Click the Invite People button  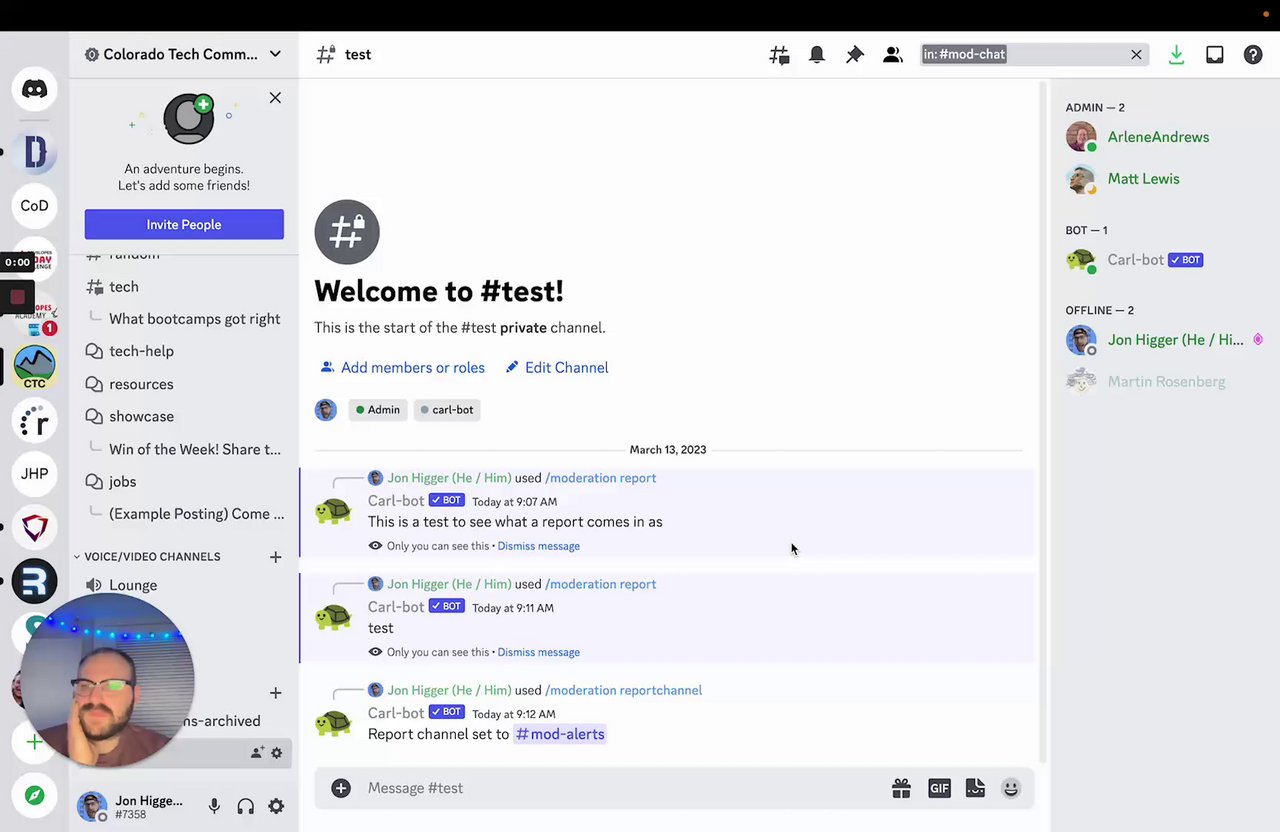(x=184, y=224)
